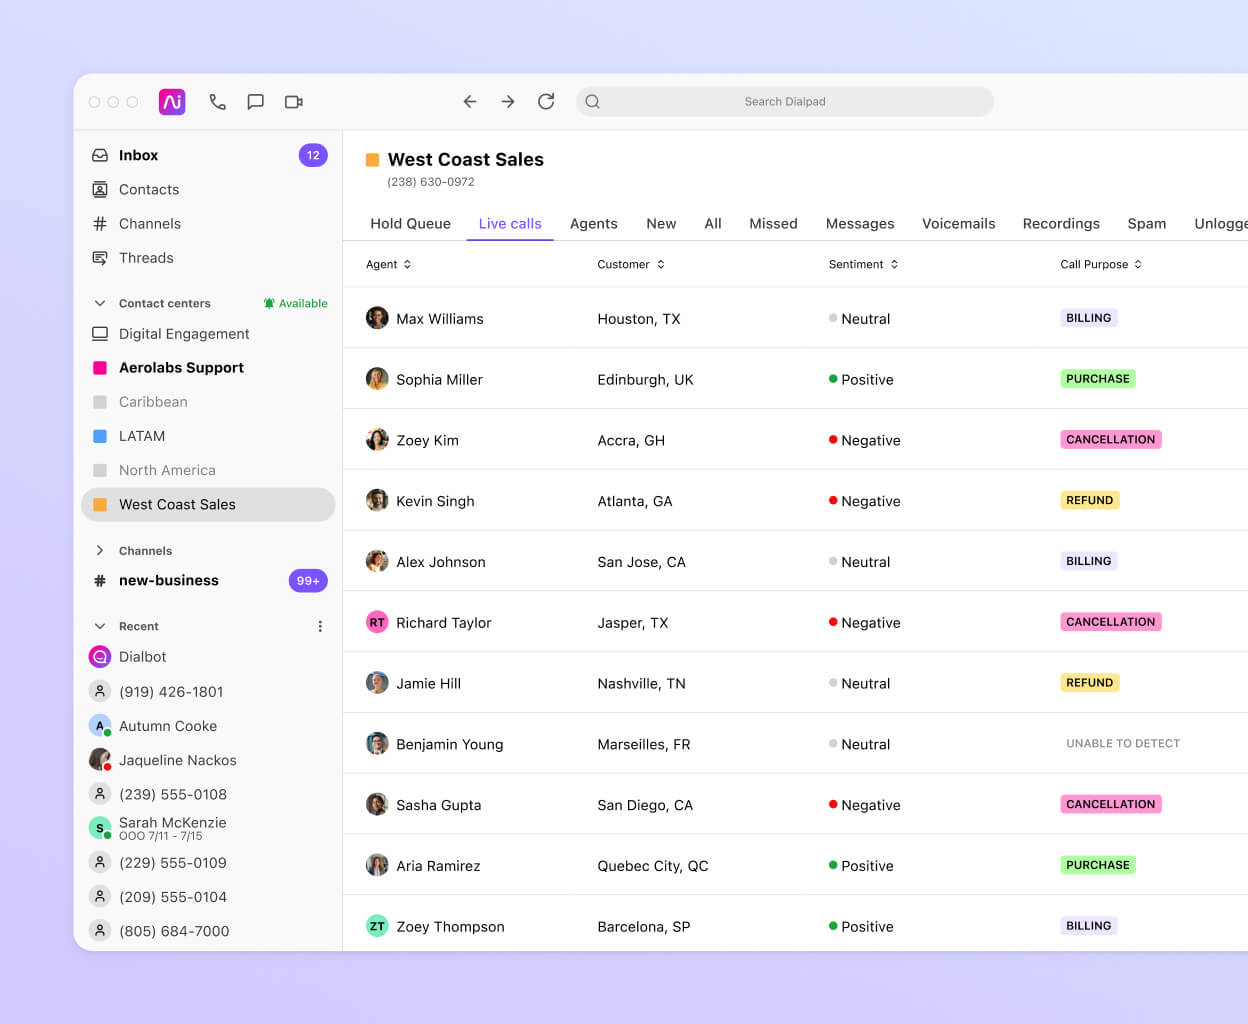Refresh the view using the reload icon
Viewport: 1248px width, 1024px height.
tap(546, 101)
